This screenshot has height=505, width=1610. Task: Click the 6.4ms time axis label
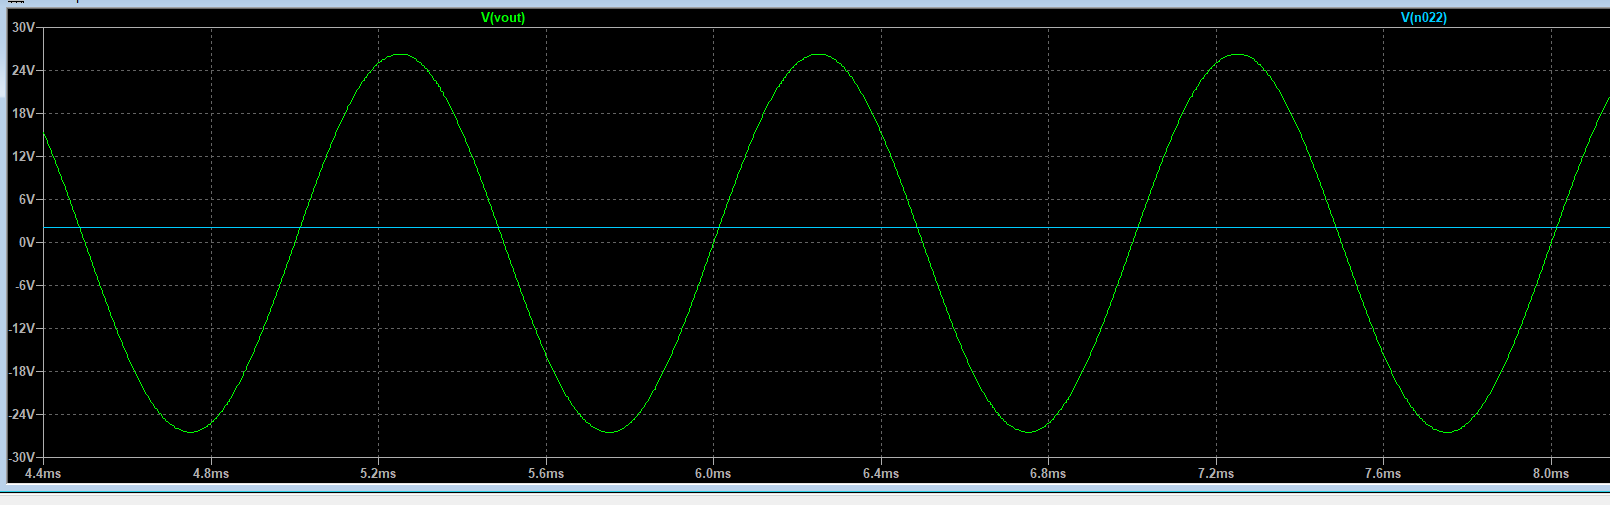point(881,474)
